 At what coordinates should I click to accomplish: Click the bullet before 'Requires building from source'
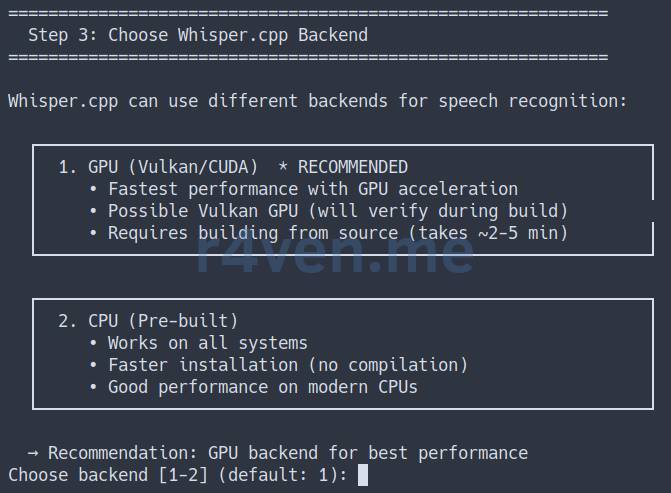tap(93, 233)
